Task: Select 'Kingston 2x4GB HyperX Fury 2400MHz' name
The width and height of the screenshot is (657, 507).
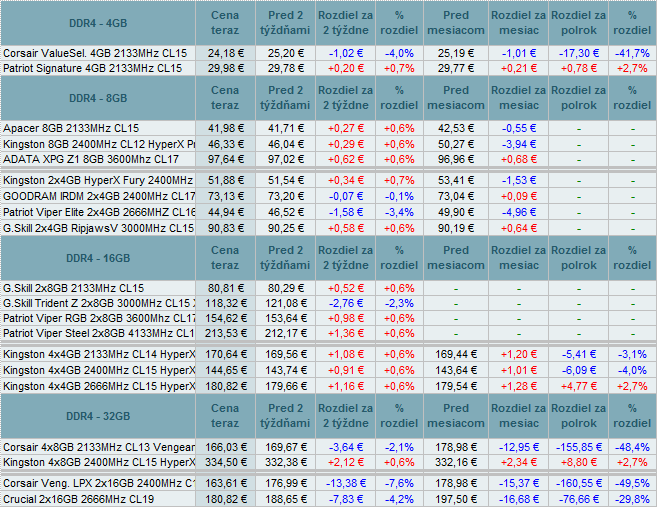Action: tap(98, 180)
